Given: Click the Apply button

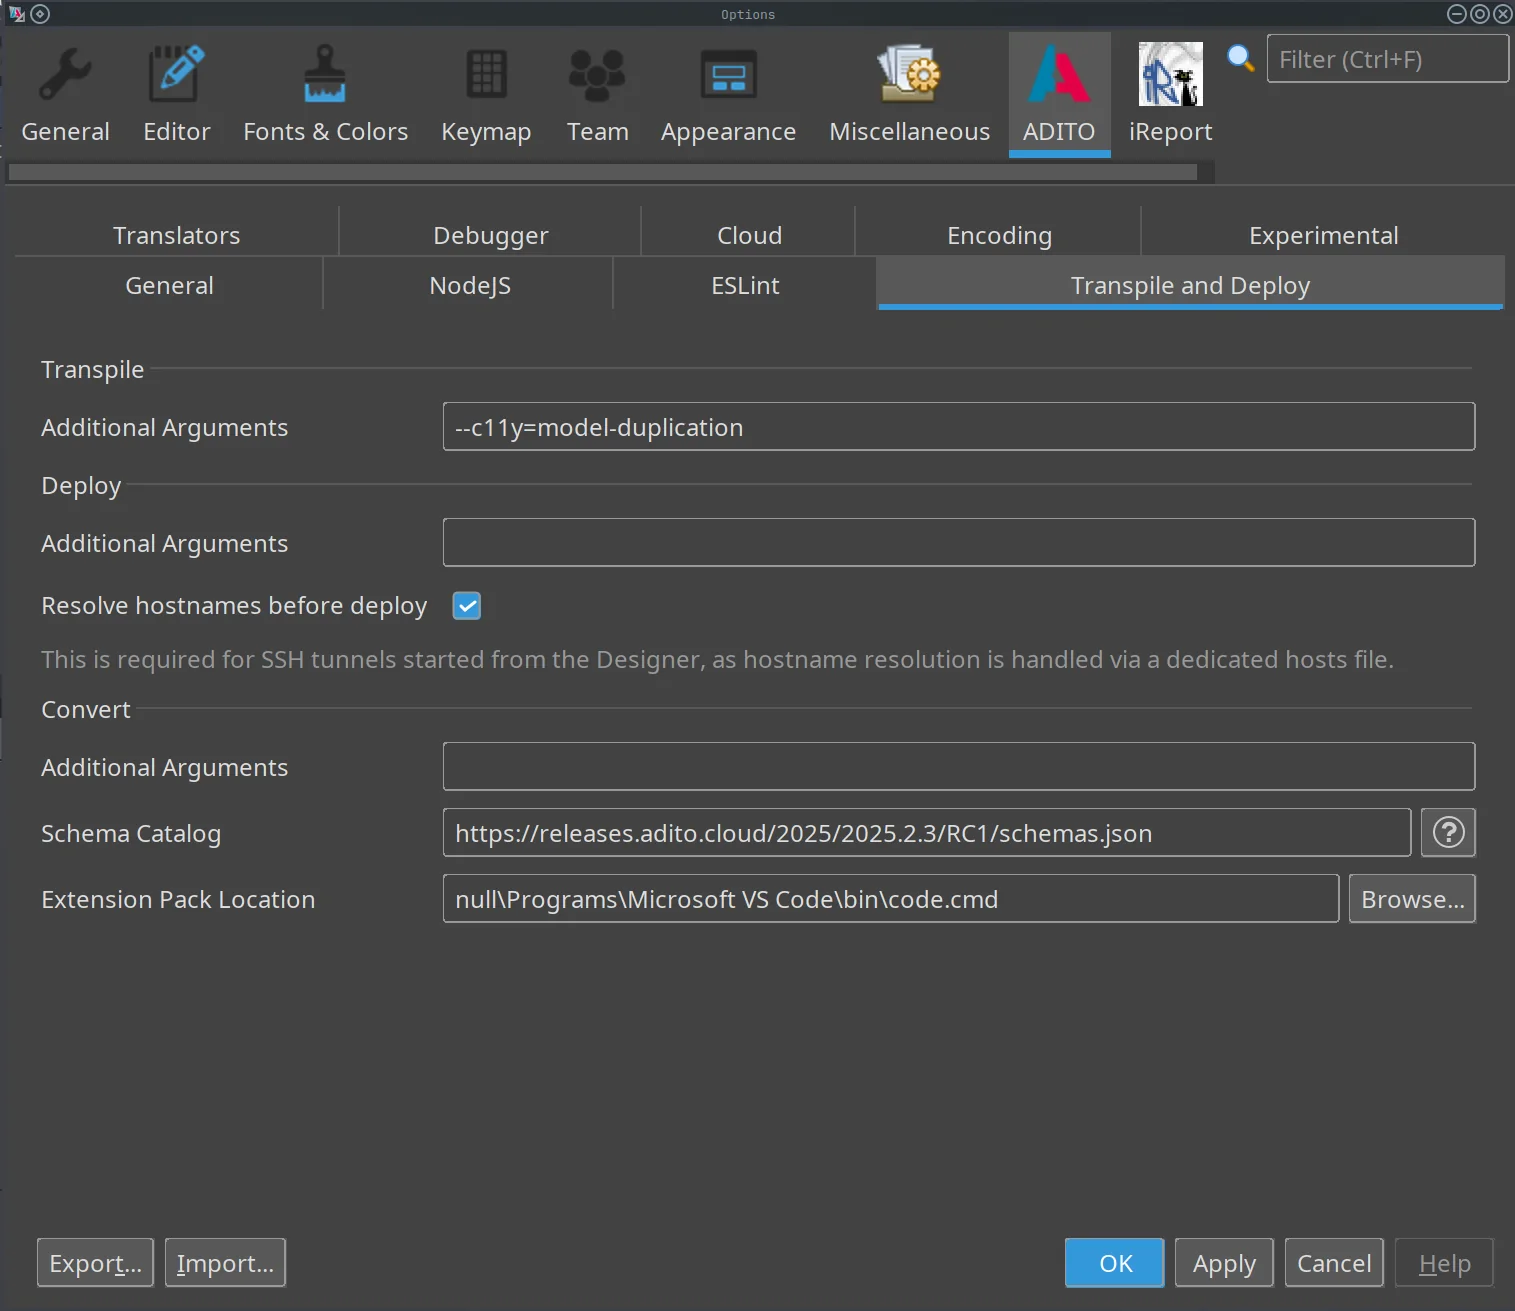Looking at the screenshot, I should 1224,1263.
